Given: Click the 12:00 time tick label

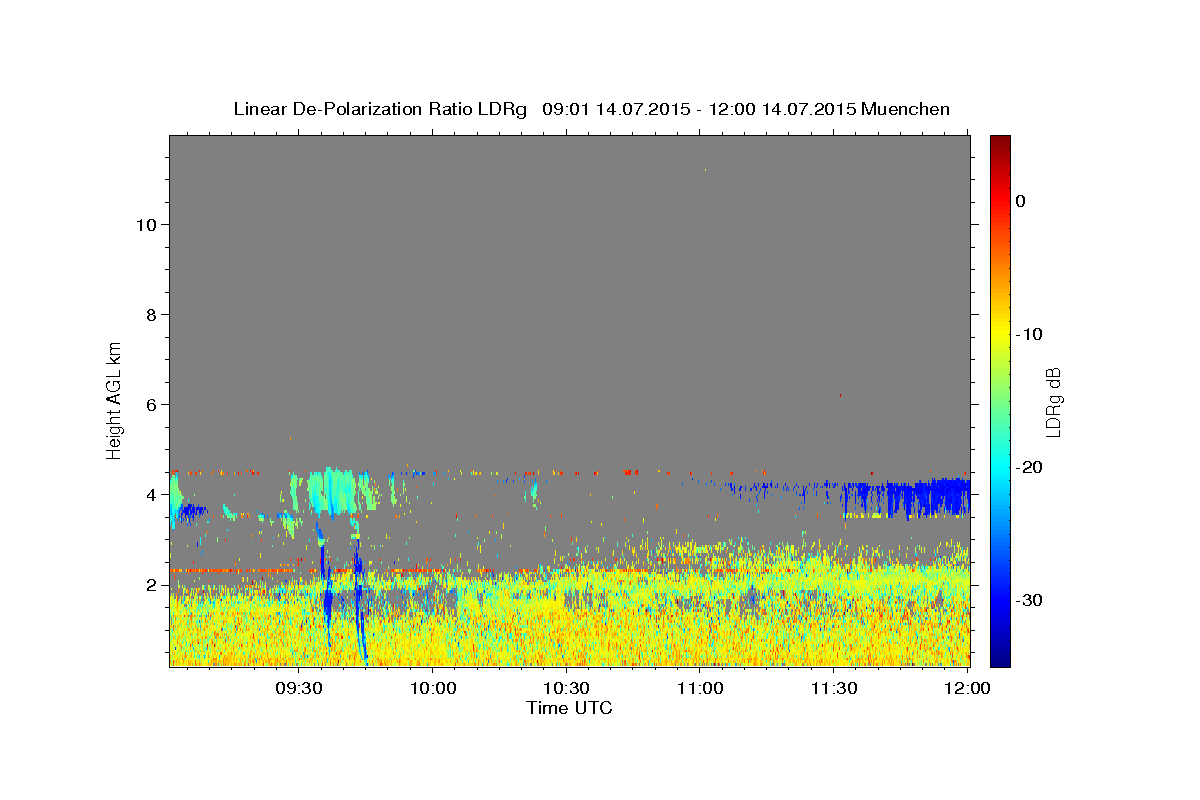Looking at the screenshot, I should point(967,688).
